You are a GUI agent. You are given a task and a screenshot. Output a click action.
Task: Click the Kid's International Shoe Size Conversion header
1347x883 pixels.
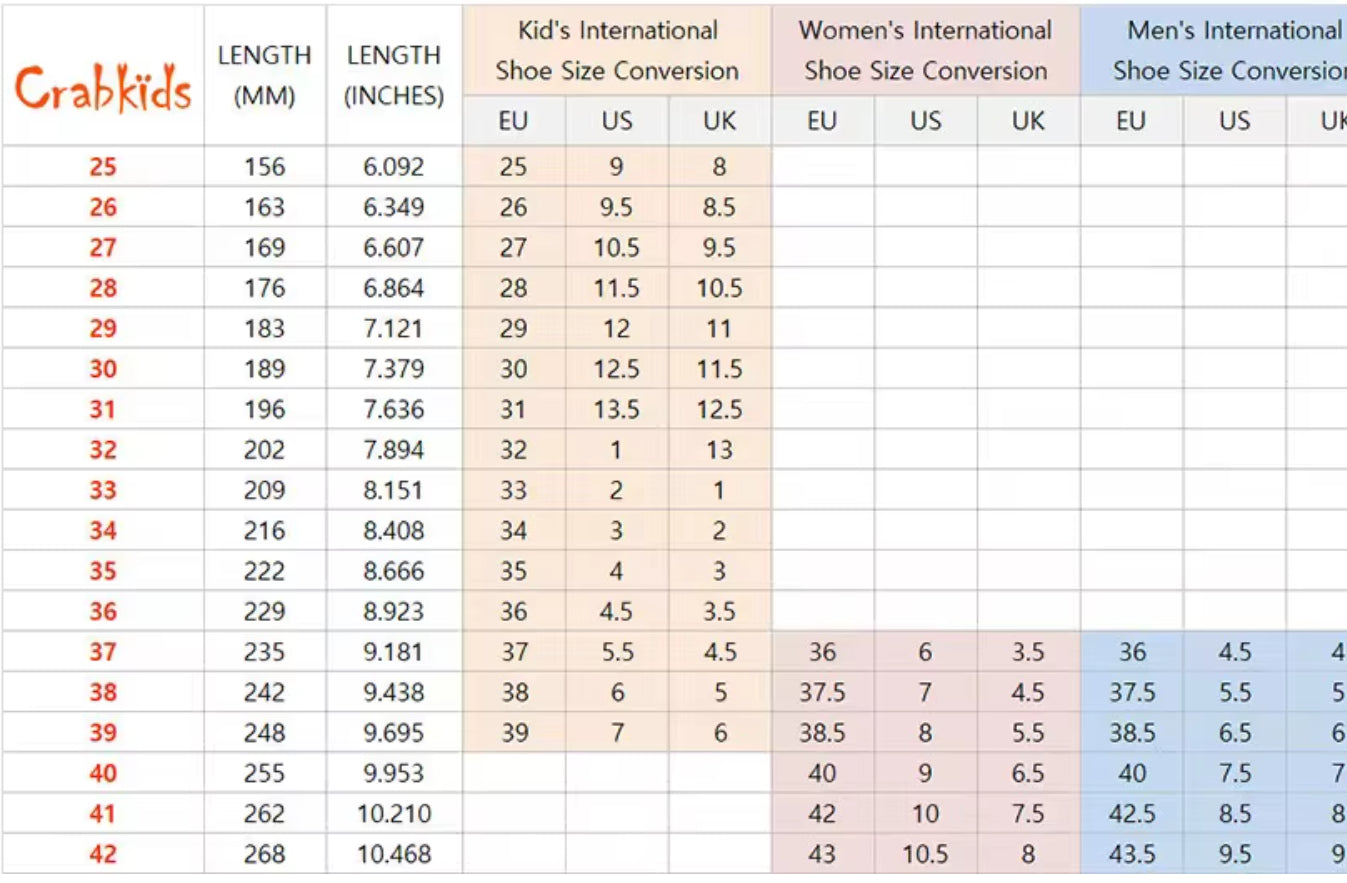[617, 51]
